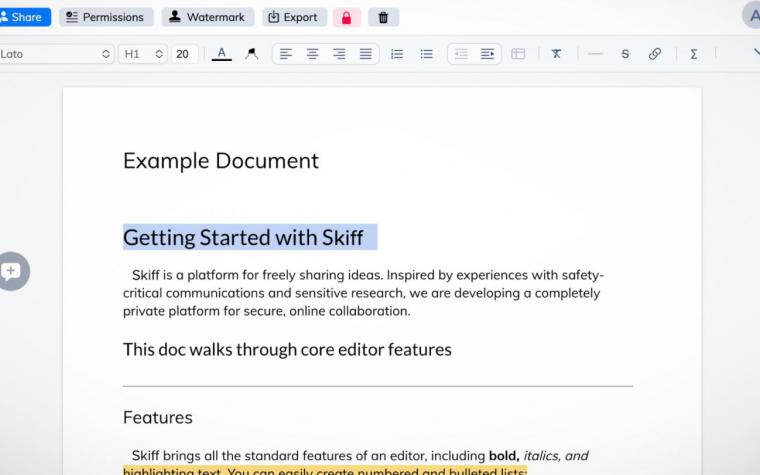Open the comment bubble on the left edge

(x=12, y=271)
